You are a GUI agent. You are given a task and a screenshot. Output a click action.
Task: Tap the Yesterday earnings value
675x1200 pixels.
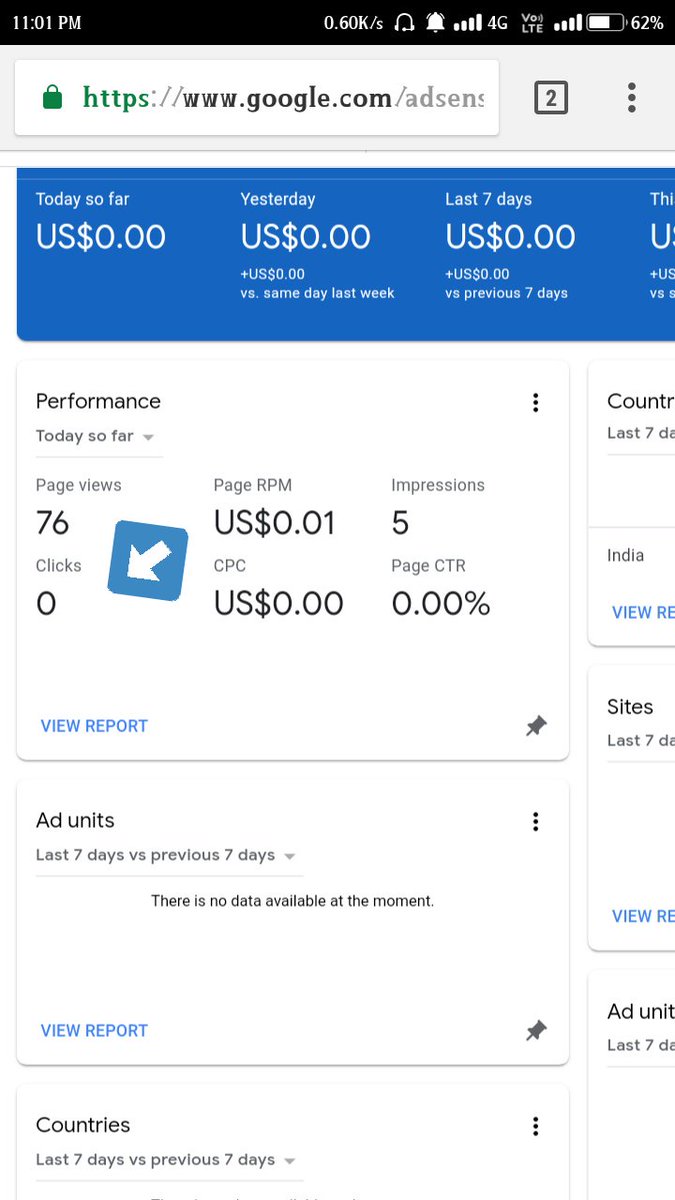pos(305,237)
